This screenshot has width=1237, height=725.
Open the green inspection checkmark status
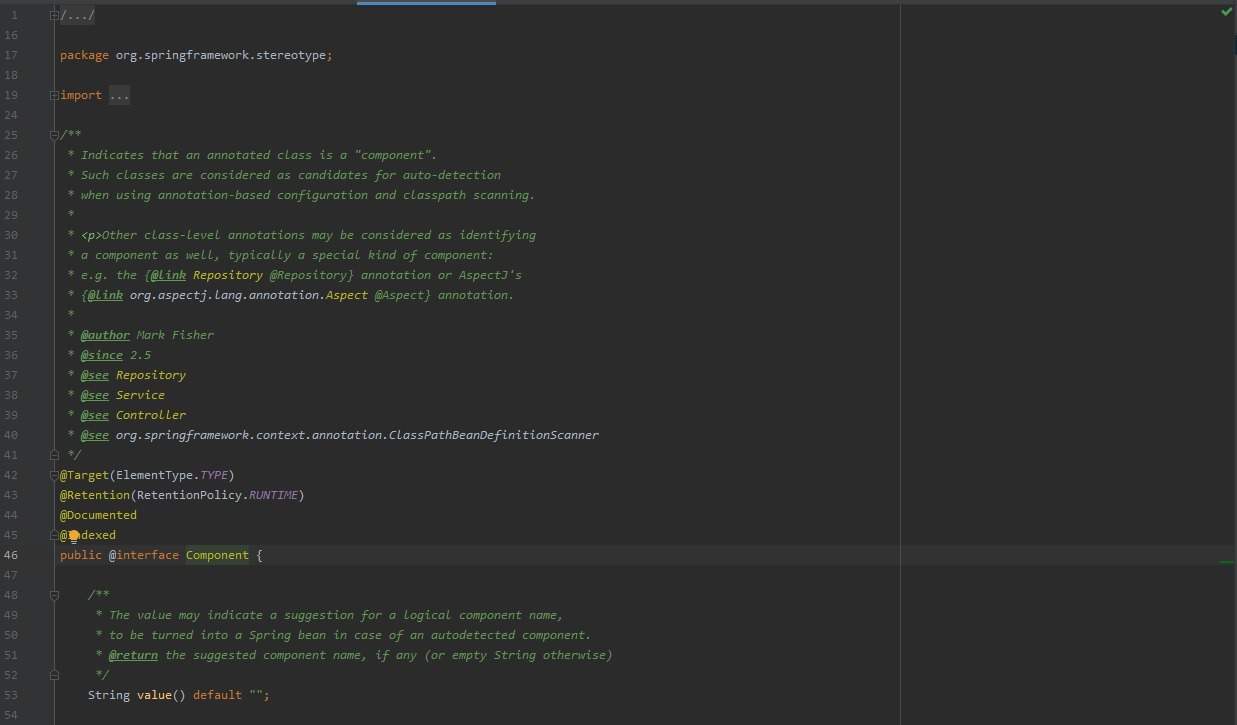pyautogui.click(x=1226, y=12)
